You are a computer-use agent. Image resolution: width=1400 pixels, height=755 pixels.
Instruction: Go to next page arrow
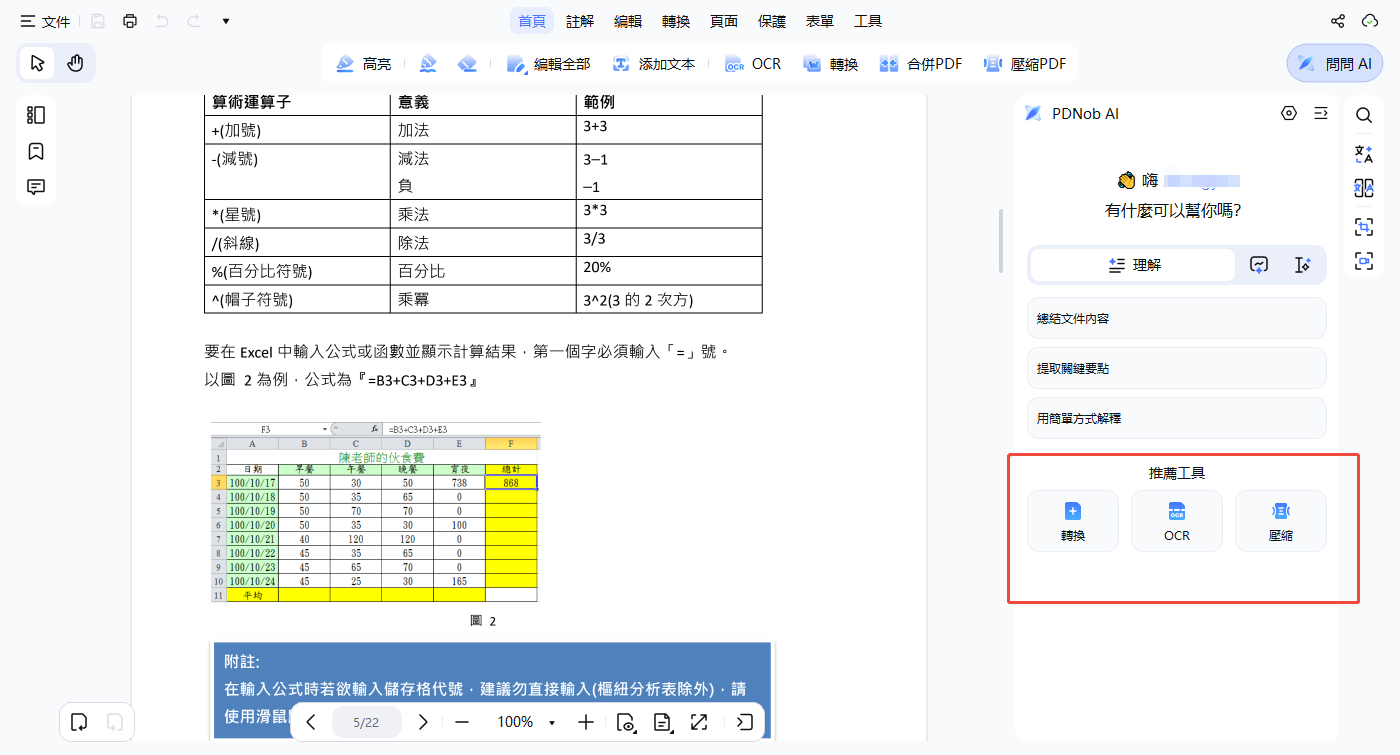[x=423, y=722]
